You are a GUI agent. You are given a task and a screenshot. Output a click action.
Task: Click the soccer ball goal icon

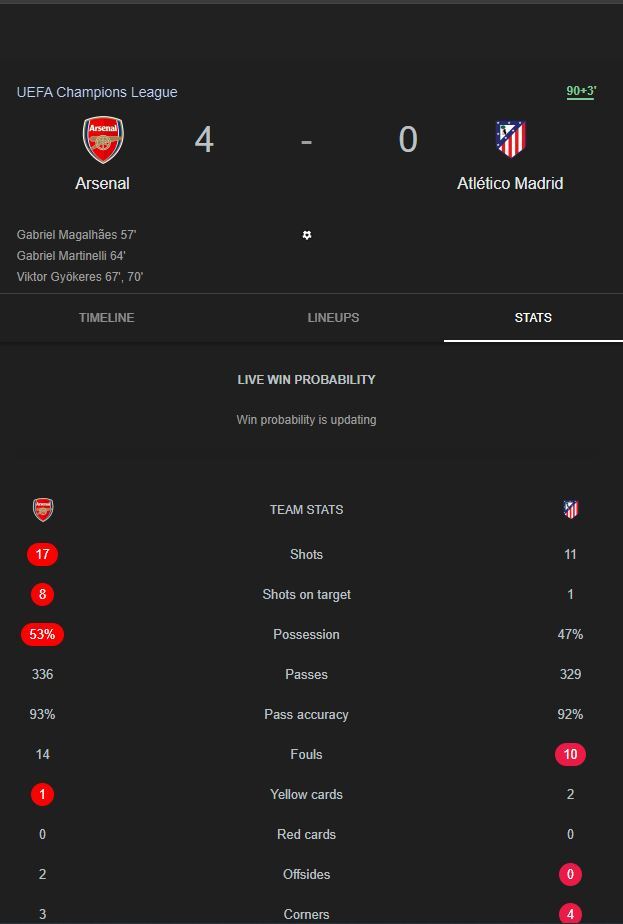[307, 235]
